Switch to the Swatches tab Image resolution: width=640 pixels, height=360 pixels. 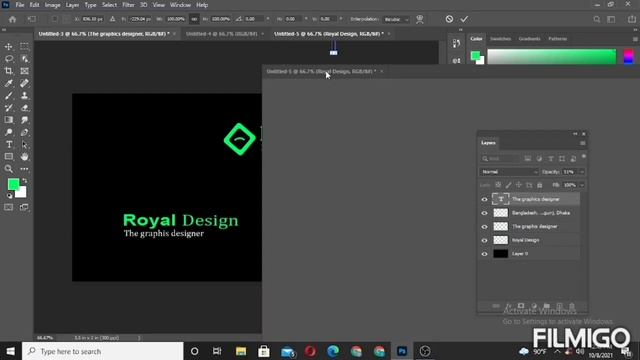[x=500, y=39]
